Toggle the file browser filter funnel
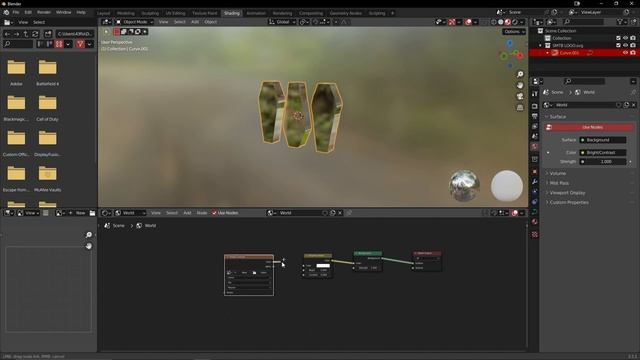The width and height of the screenshot is (640, 360). [x=80, y=44]
